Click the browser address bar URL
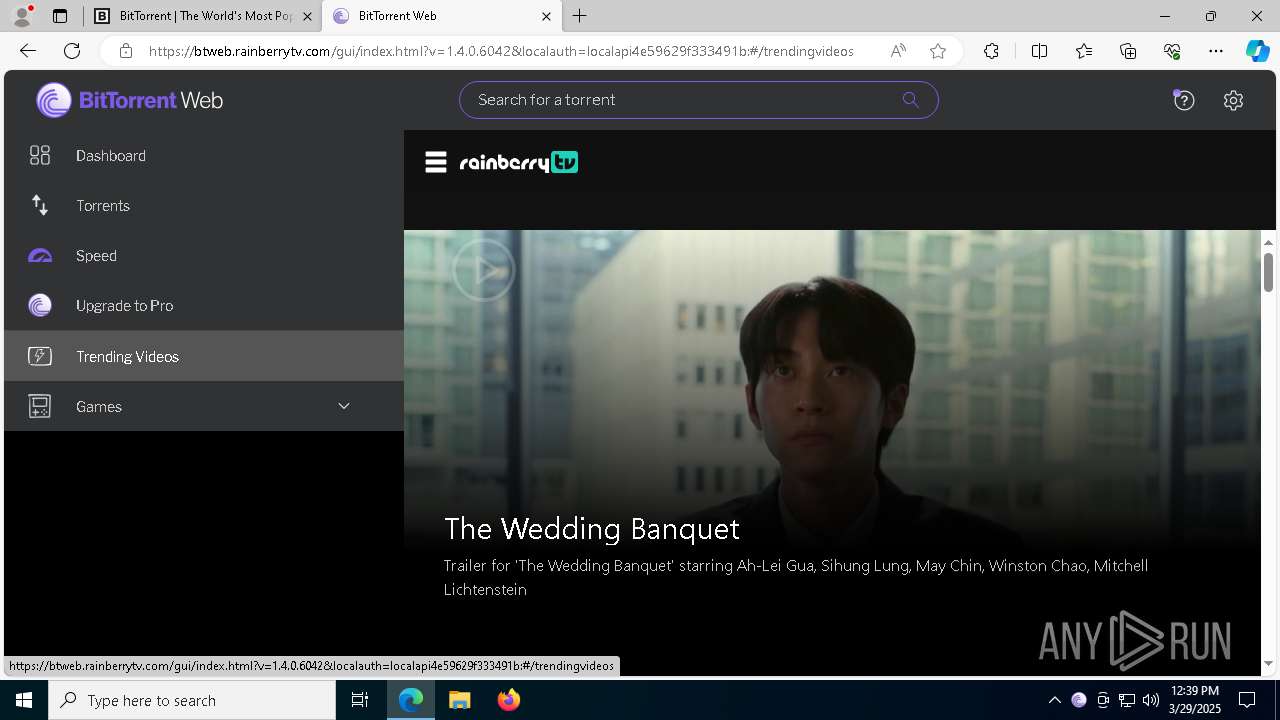 coord(501,51)
